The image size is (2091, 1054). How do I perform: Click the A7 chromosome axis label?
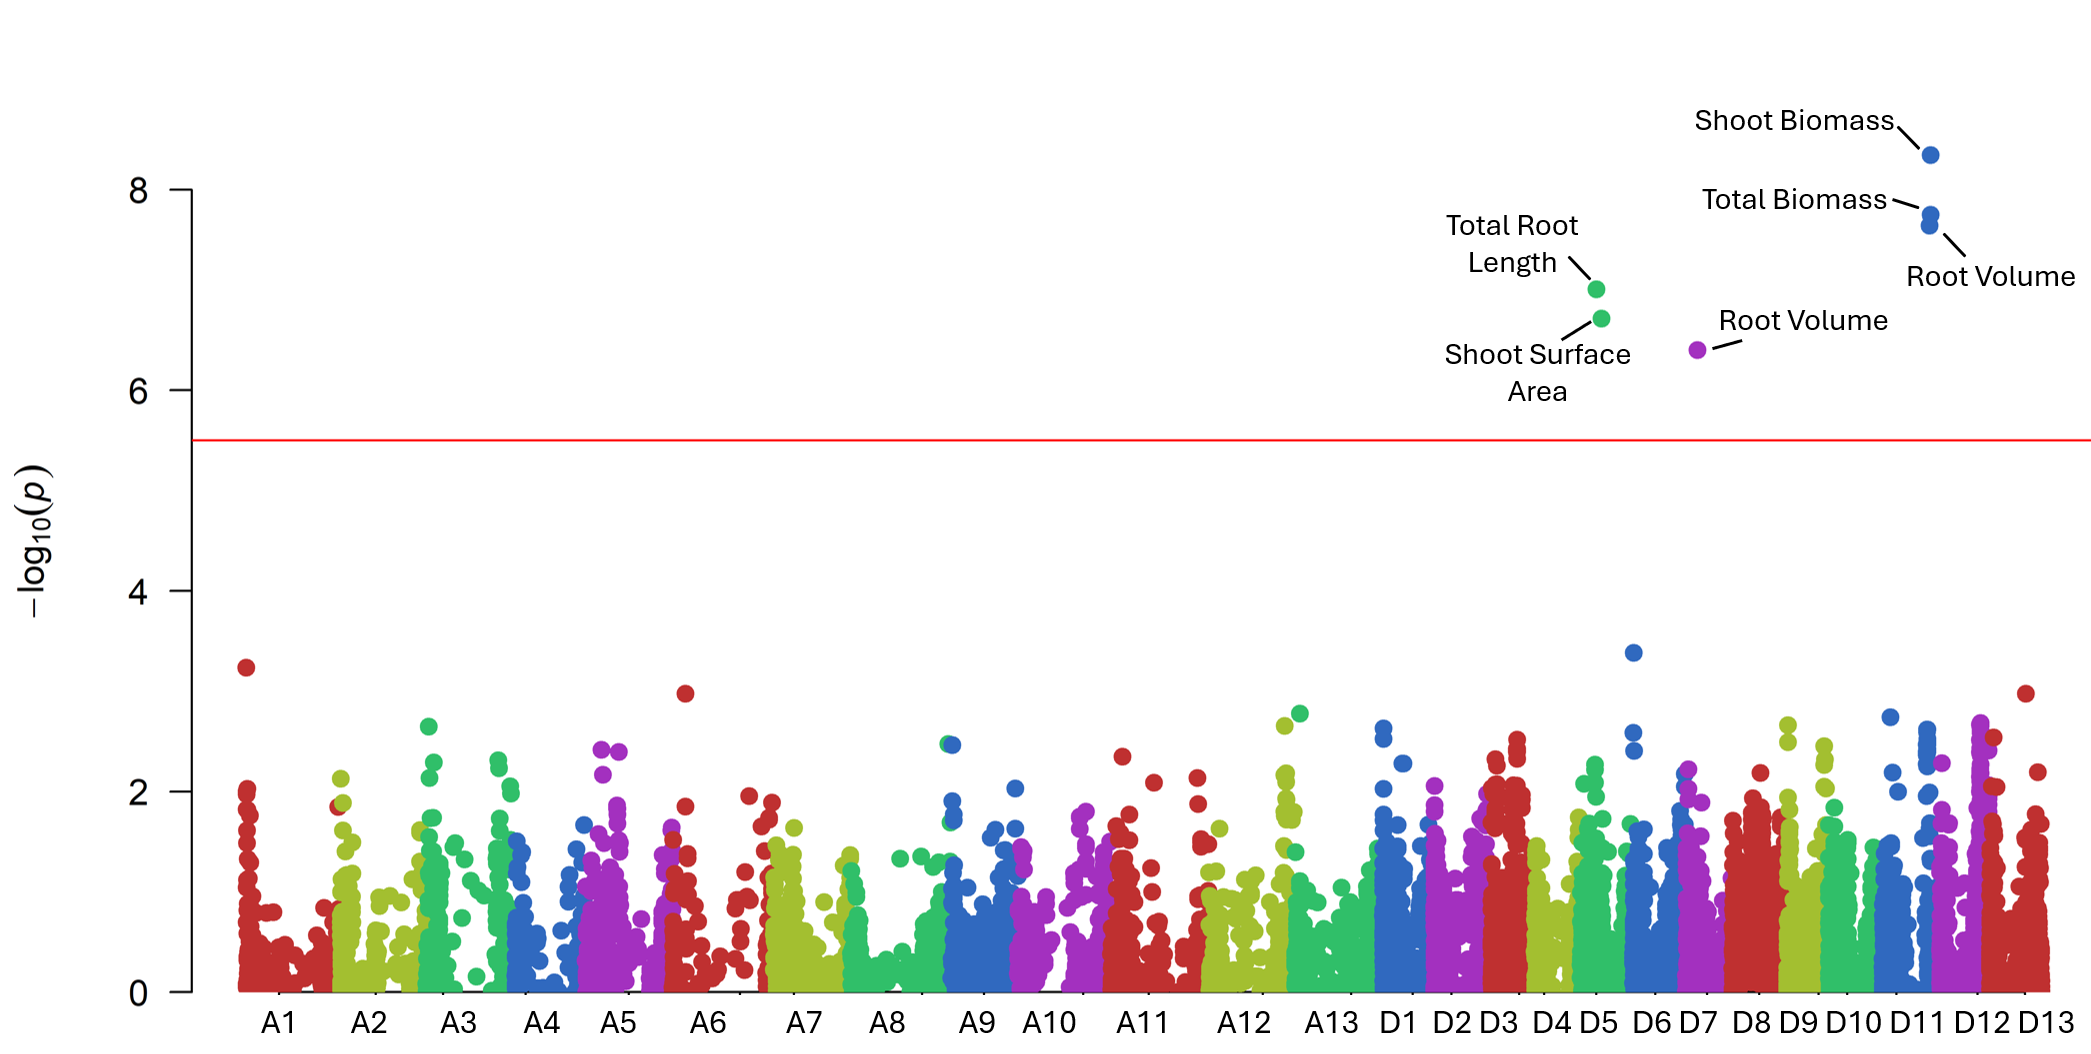tap(803, 1023)
